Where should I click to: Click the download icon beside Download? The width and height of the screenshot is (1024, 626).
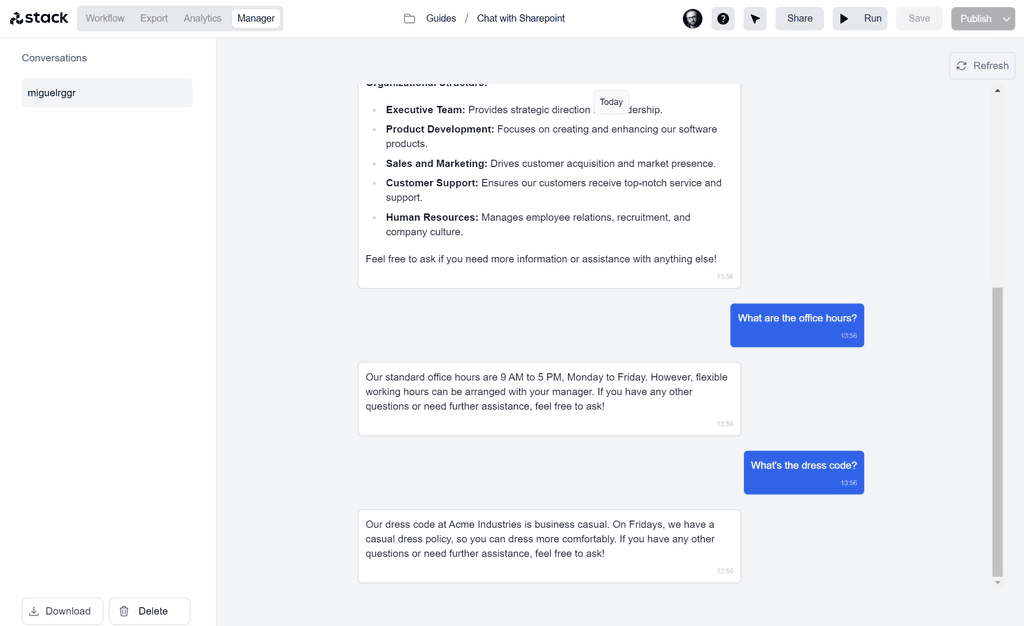(36, 610)
